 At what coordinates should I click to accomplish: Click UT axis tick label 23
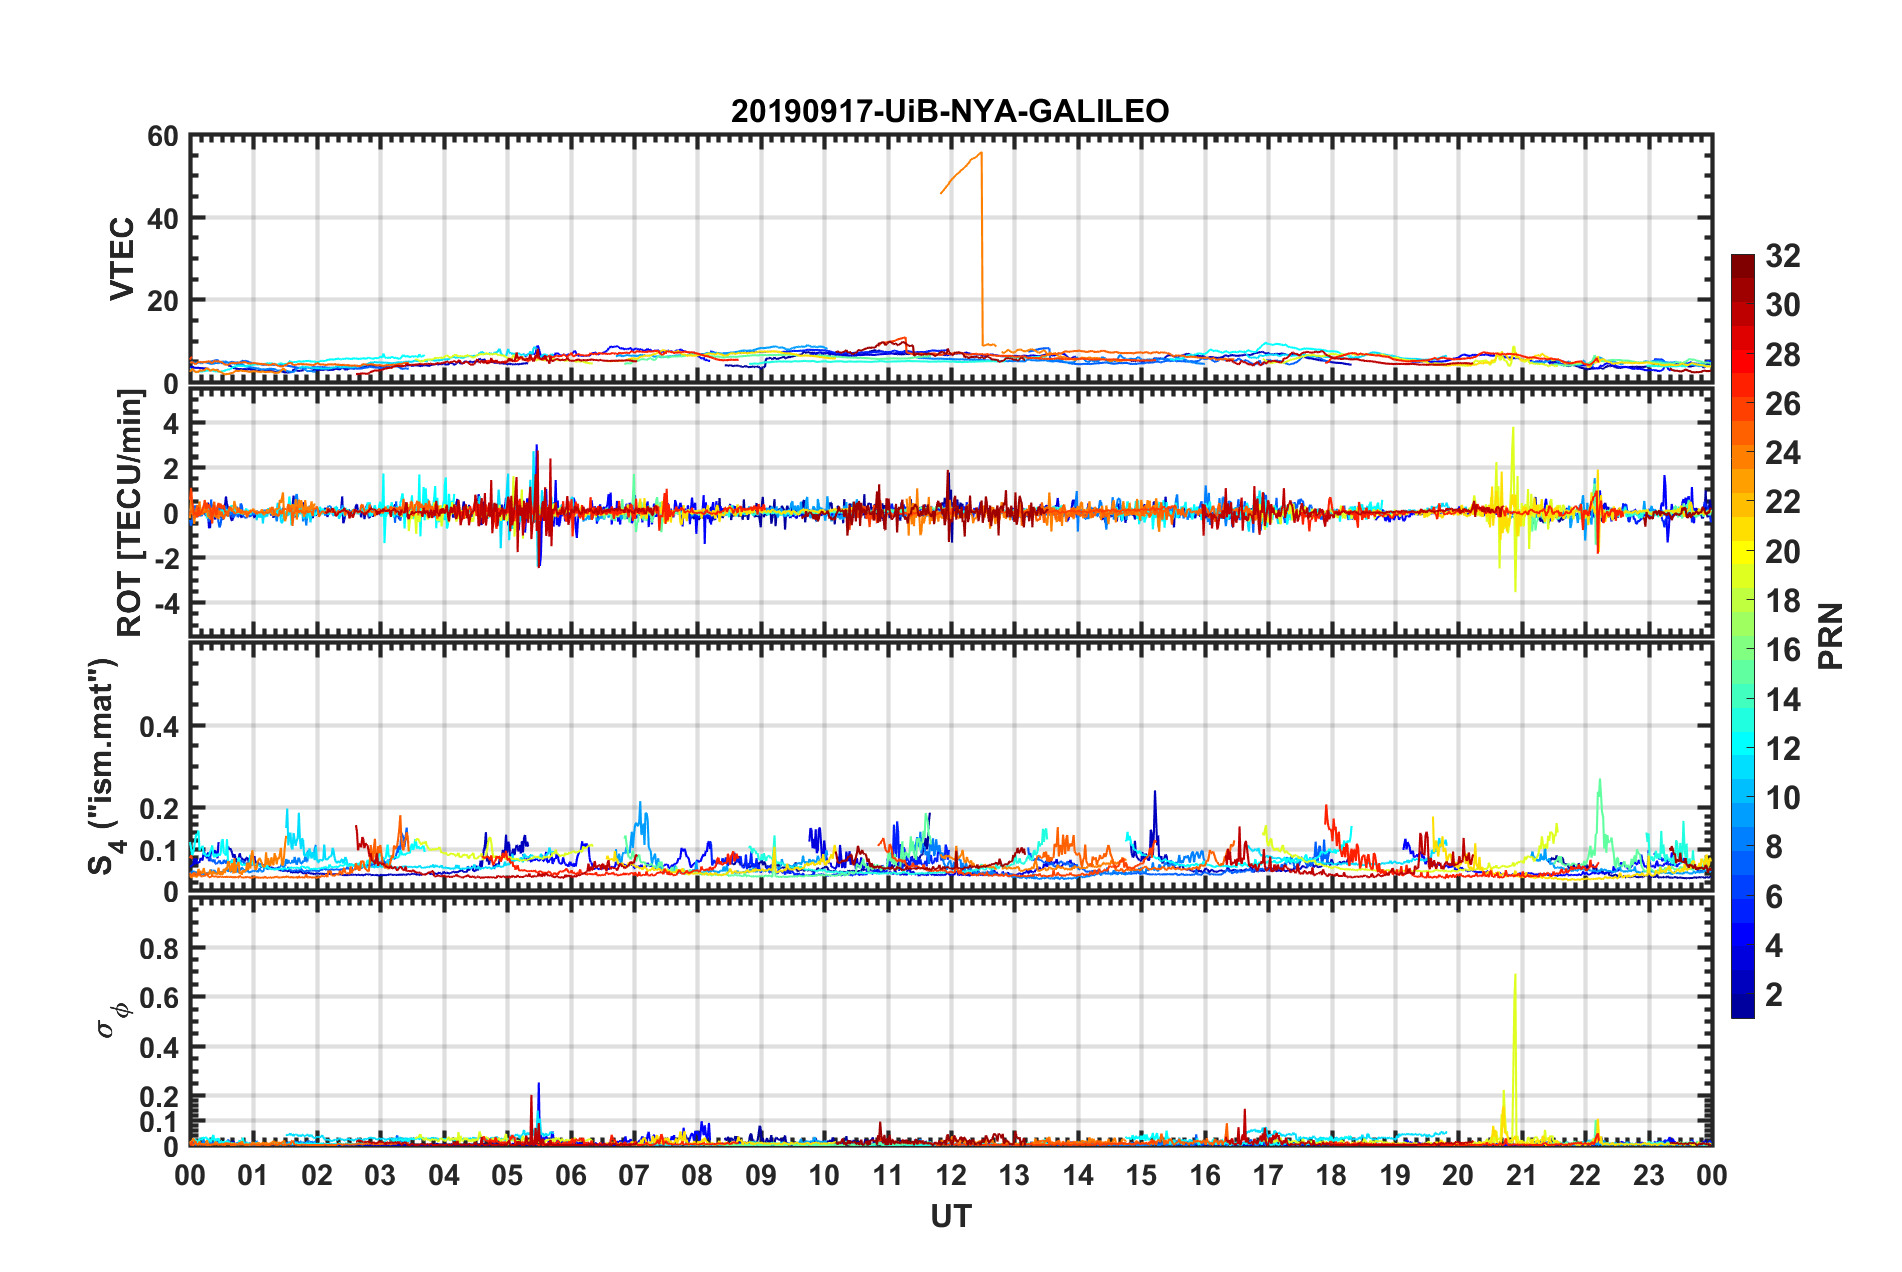pos(1649,1175)
